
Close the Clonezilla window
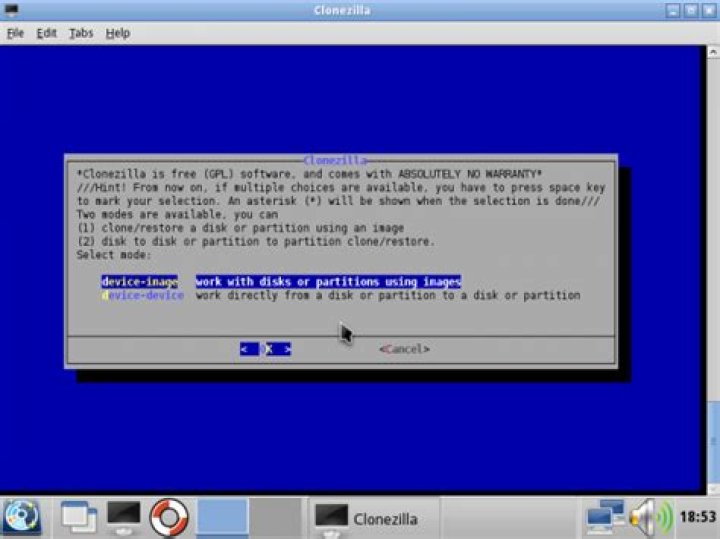coord(709,10)
